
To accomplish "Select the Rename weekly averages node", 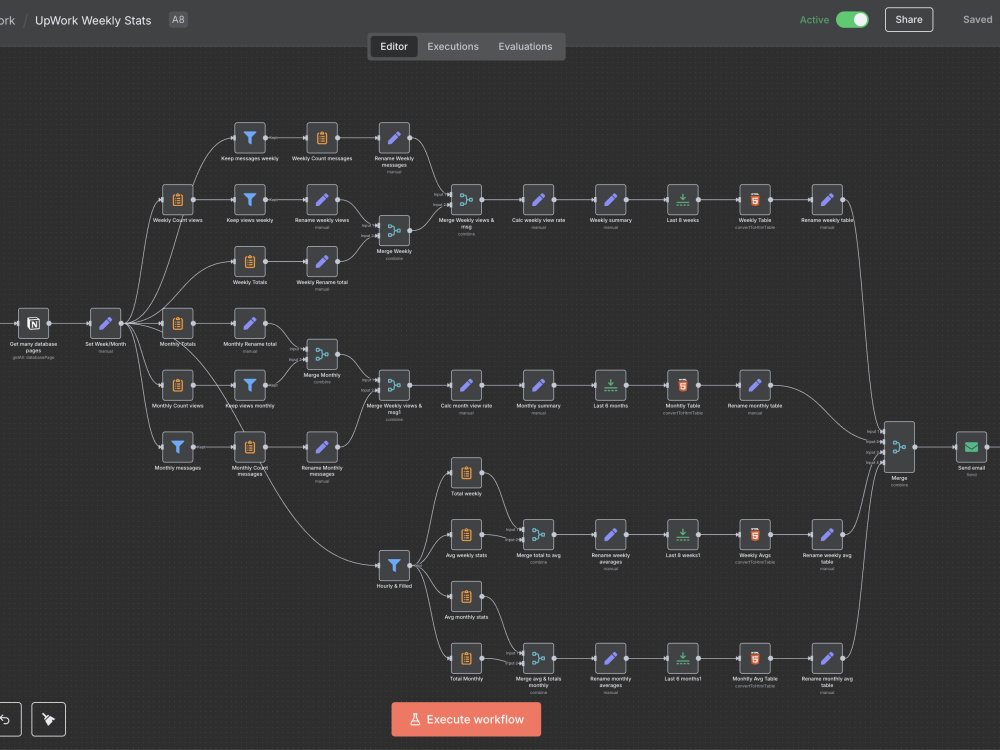I will (x=610, y=534).
